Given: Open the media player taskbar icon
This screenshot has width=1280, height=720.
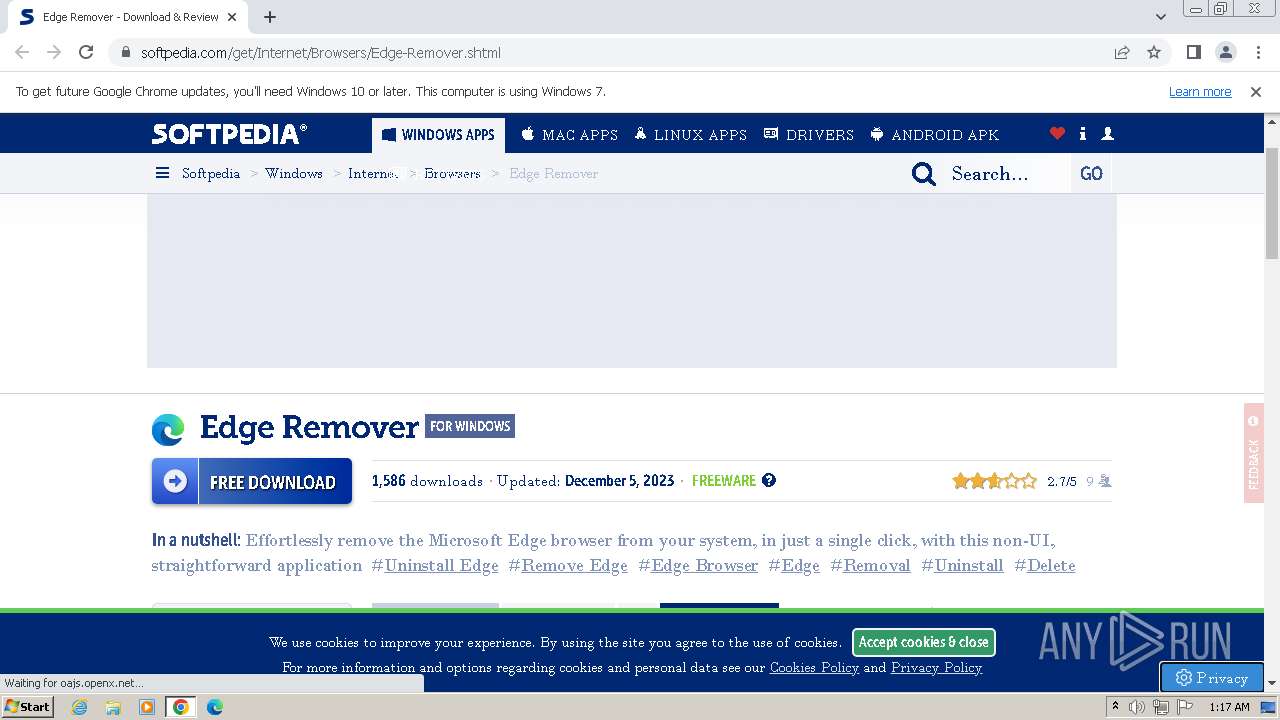Looking at the screenshot, I should click(147, 707).
